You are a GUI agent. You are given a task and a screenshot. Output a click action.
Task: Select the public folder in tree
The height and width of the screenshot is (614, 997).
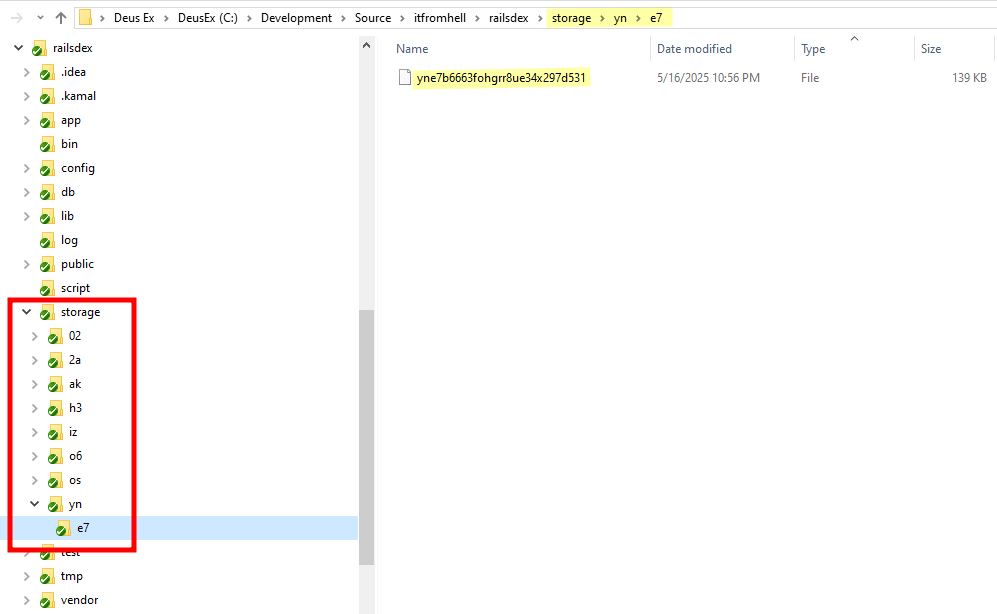pyautogui.click(x=77, y=265)
